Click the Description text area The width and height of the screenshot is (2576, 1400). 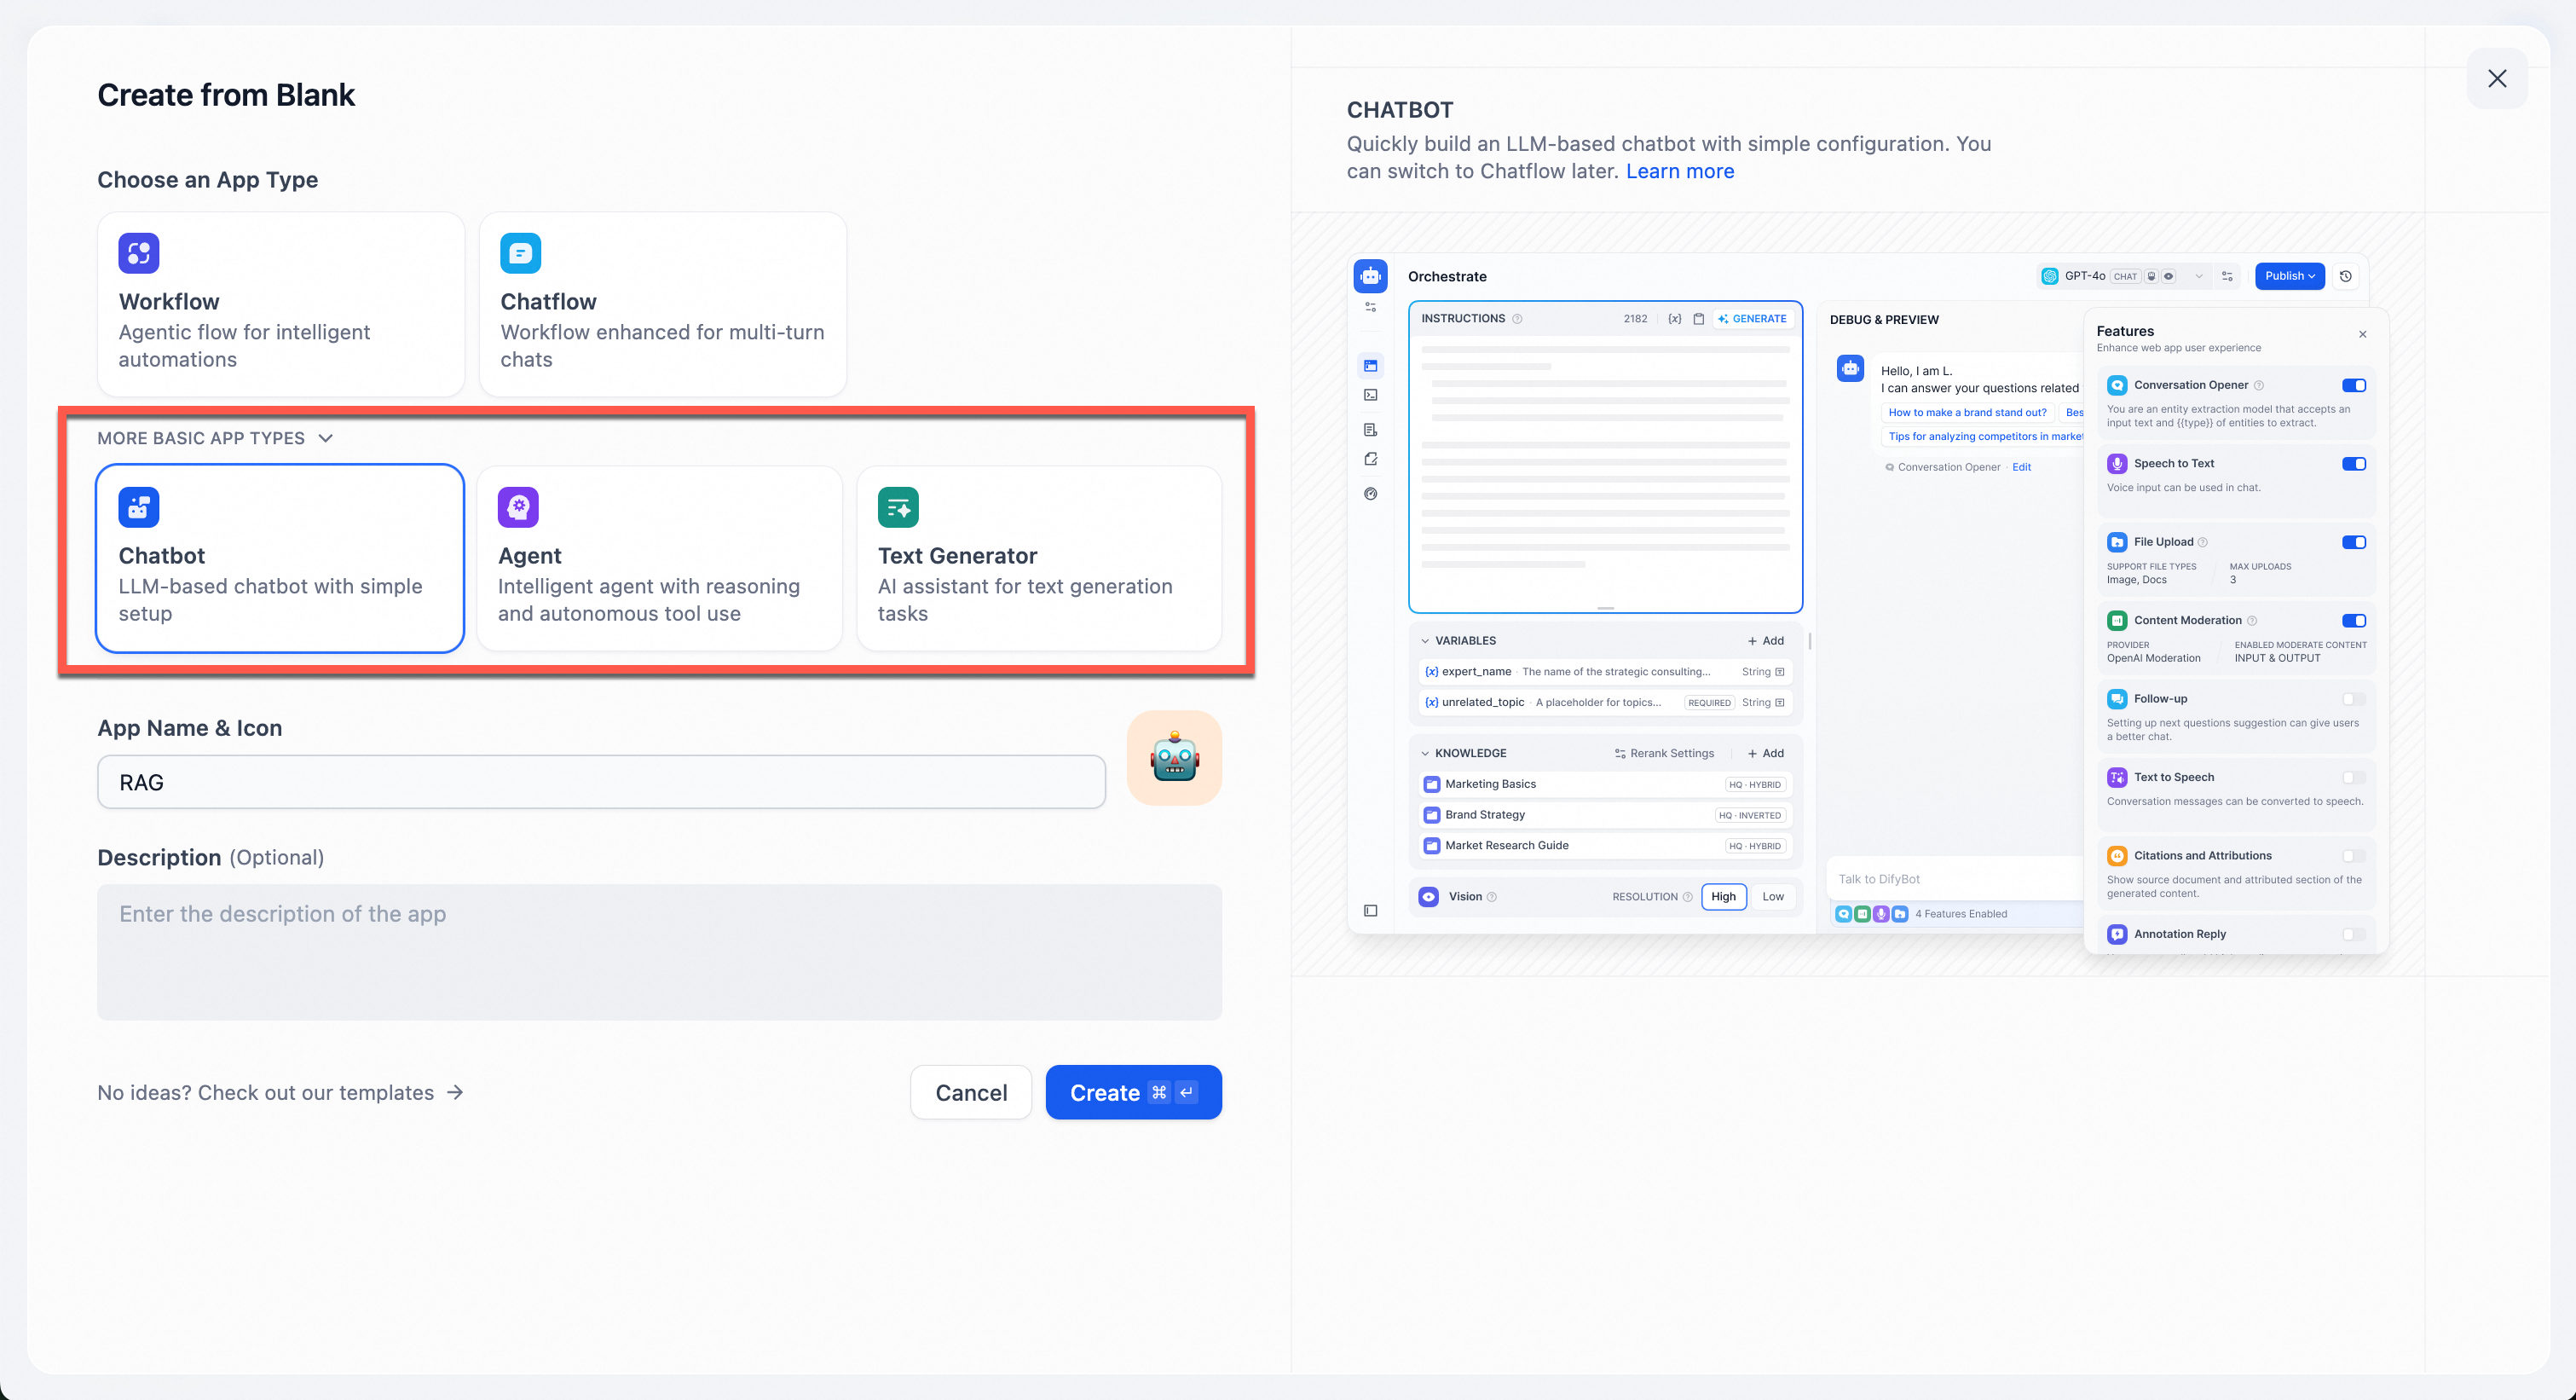click(x=659, y=951)
